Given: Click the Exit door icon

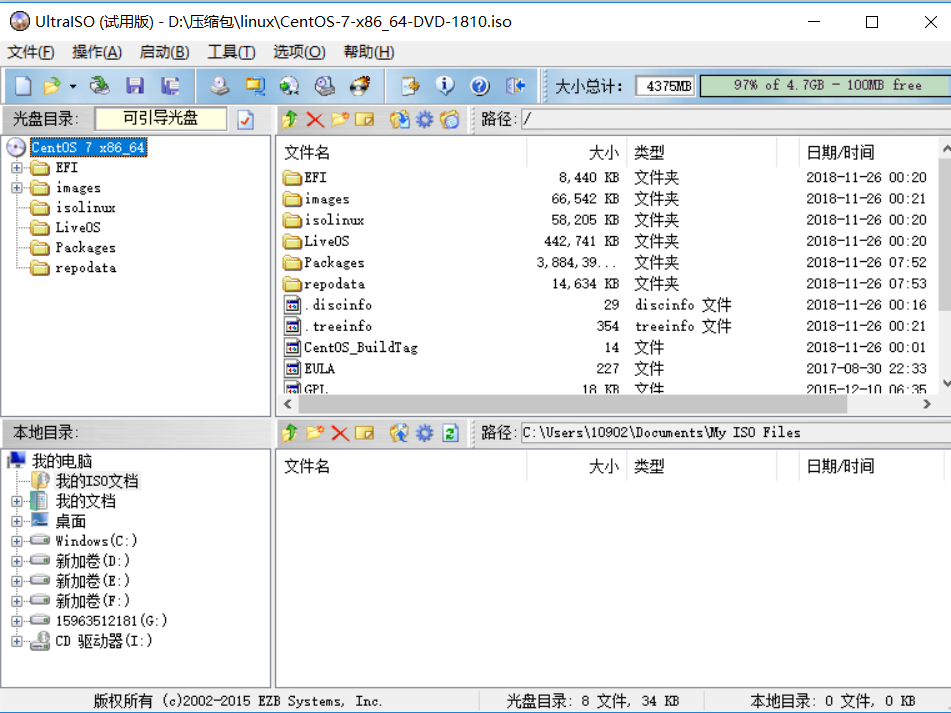Looking at the screenshot, I should tap(515, 85).
